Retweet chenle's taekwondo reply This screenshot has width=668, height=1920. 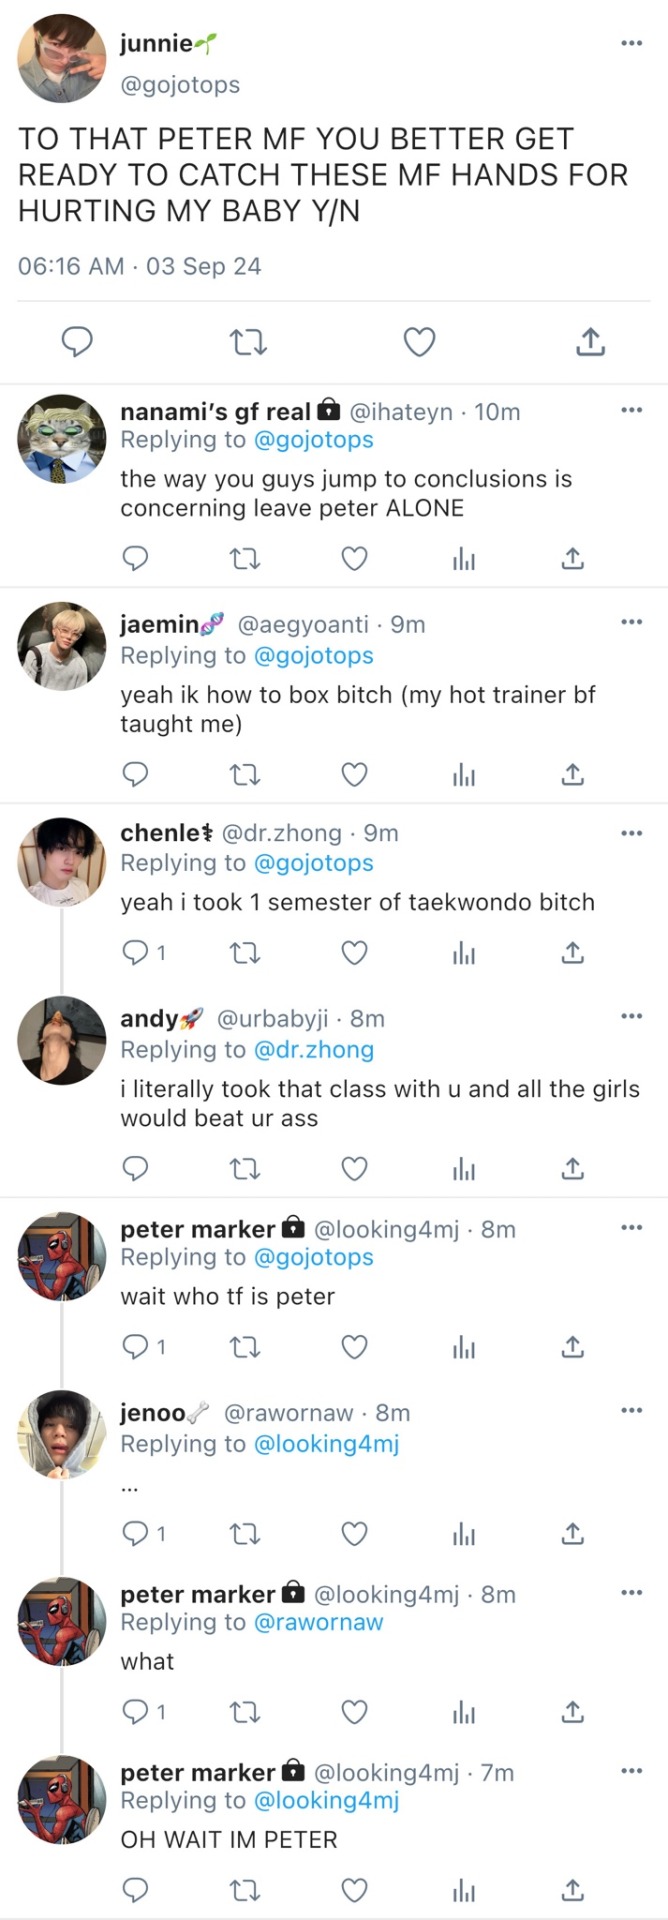(x=245, y=952)
